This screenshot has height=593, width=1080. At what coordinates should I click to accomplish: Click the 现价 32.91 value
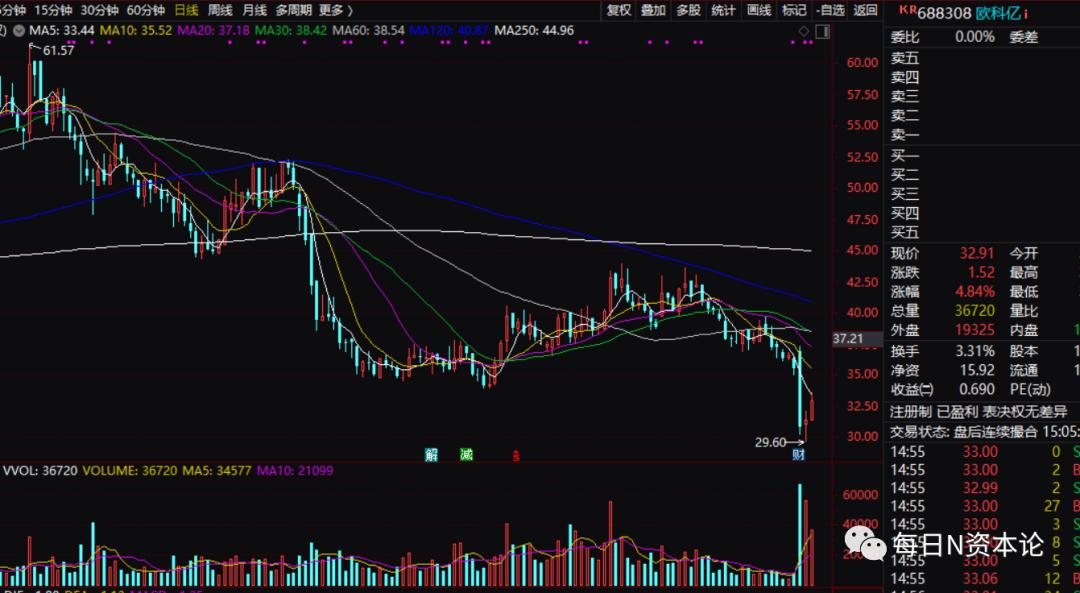click(x=977, y=253)
